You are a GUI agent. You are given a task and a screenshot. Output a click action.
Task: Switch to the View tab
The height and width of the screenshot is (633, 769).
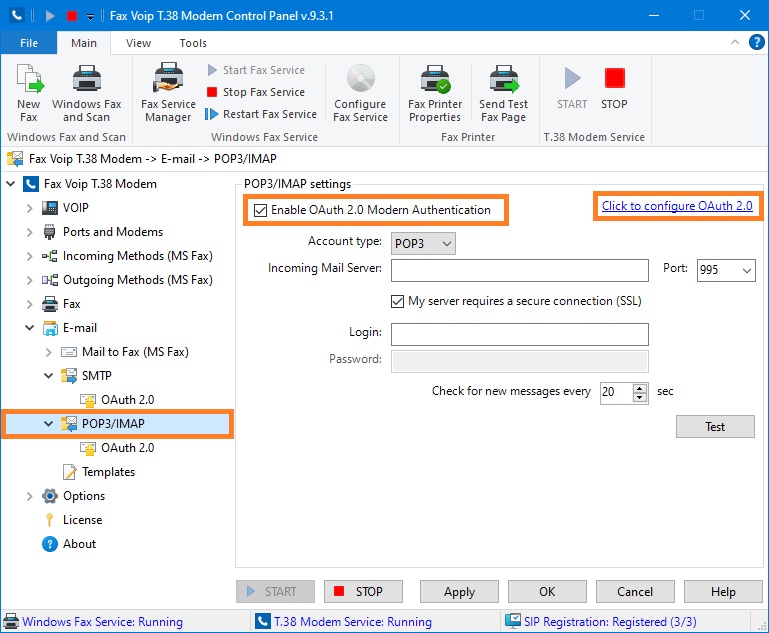pyautogui.click(x=138, y=43)
